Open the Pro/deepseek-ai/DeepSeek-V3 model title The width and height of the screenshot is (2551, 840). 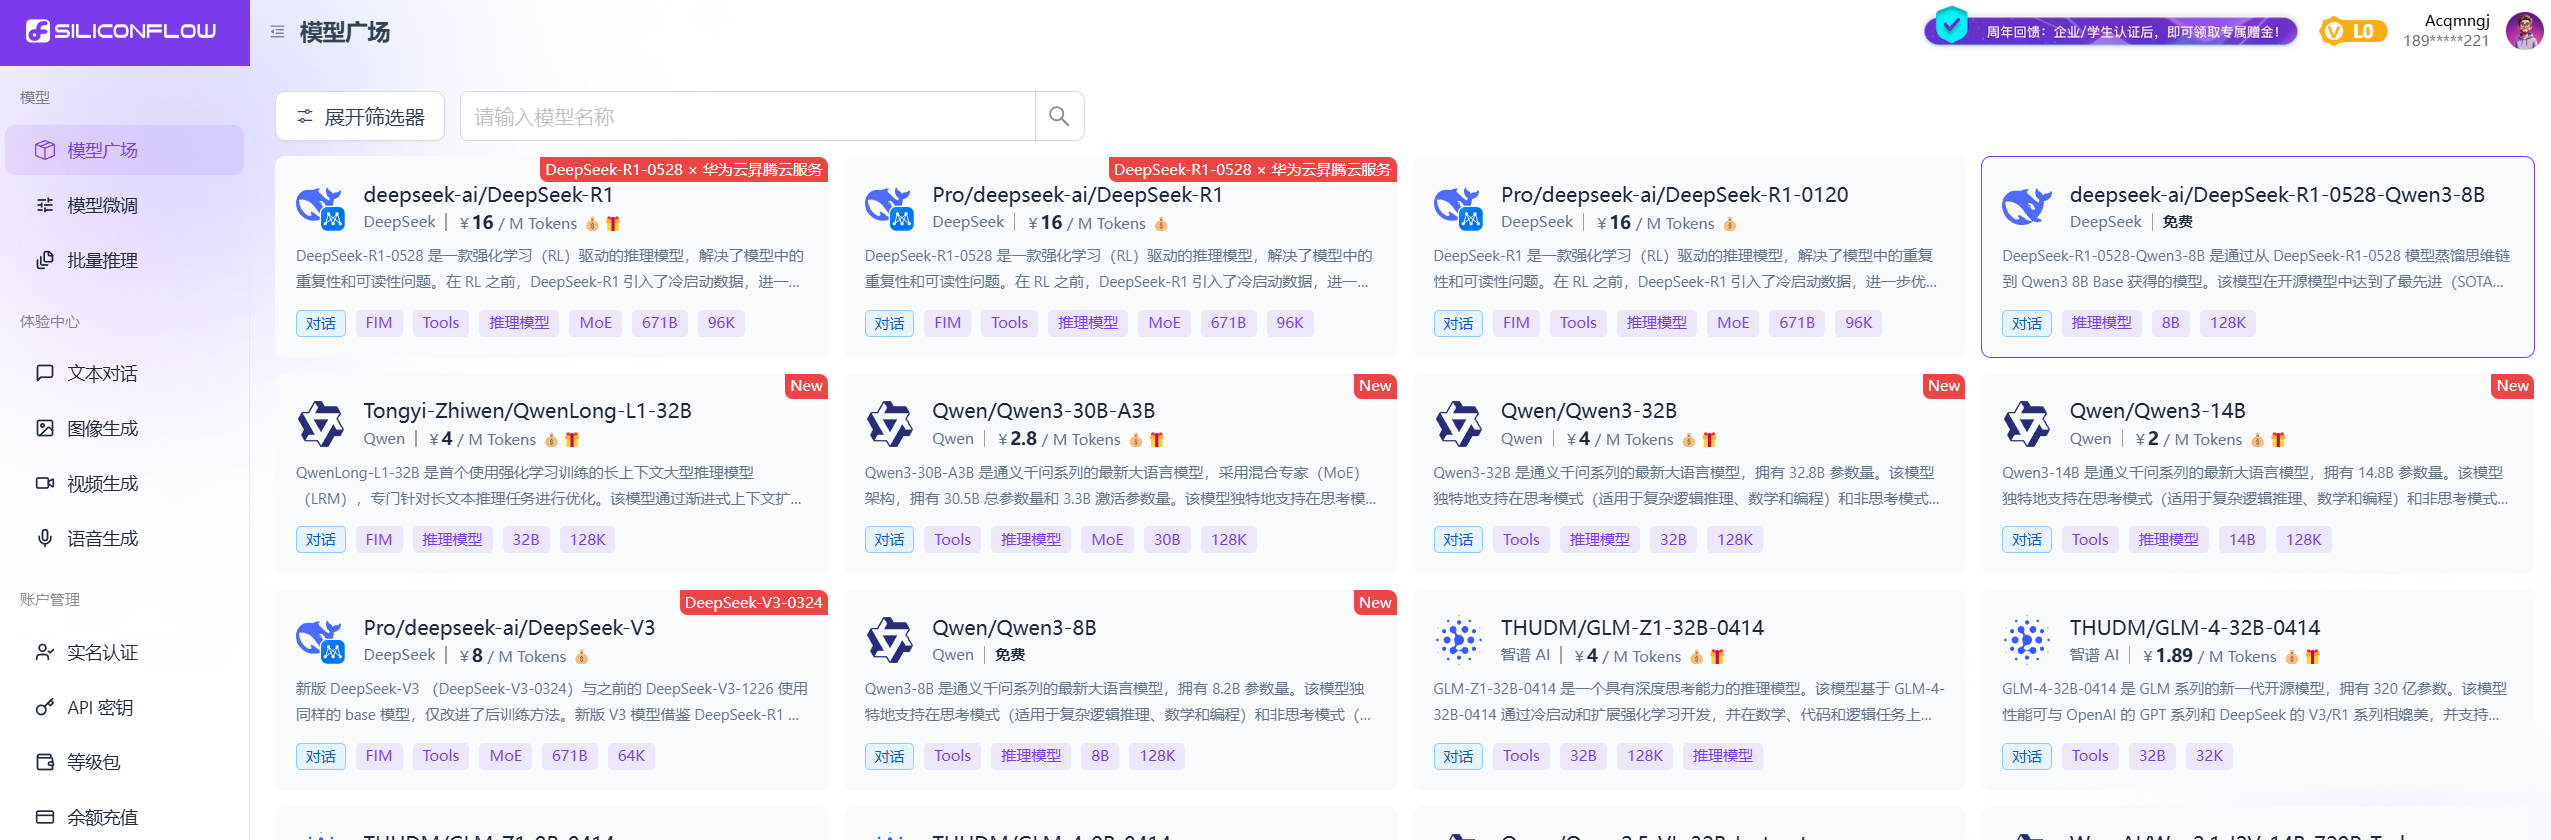509,628
